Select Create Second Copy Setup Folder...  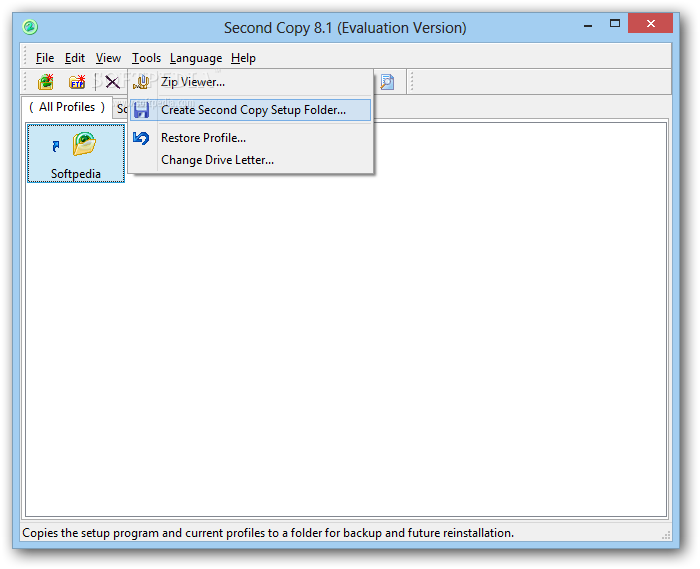250,110
